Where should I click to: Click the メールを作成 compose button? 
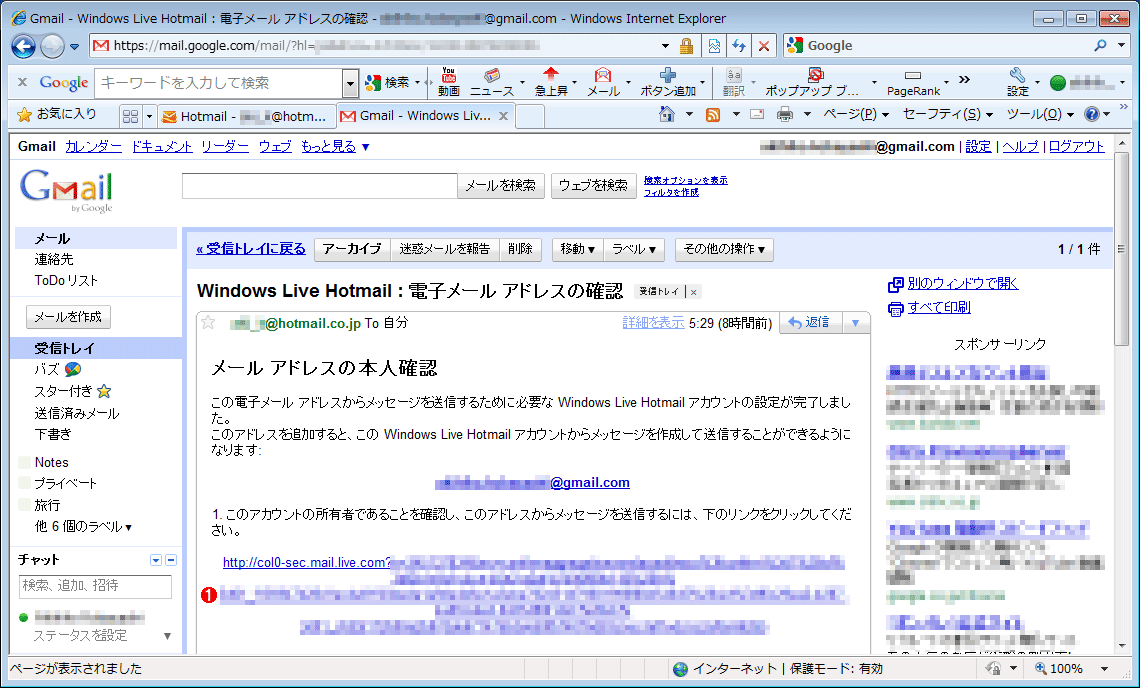tap(68, 316)
